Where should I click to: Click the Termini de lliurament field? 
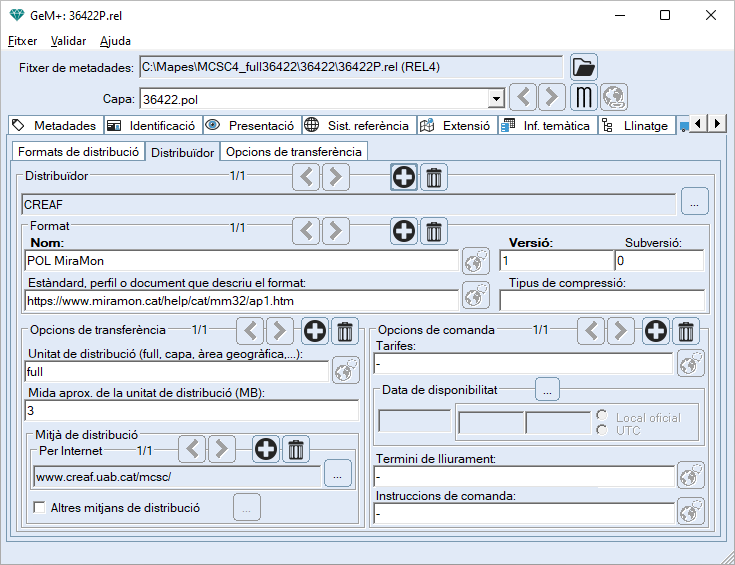coord(524,477)
